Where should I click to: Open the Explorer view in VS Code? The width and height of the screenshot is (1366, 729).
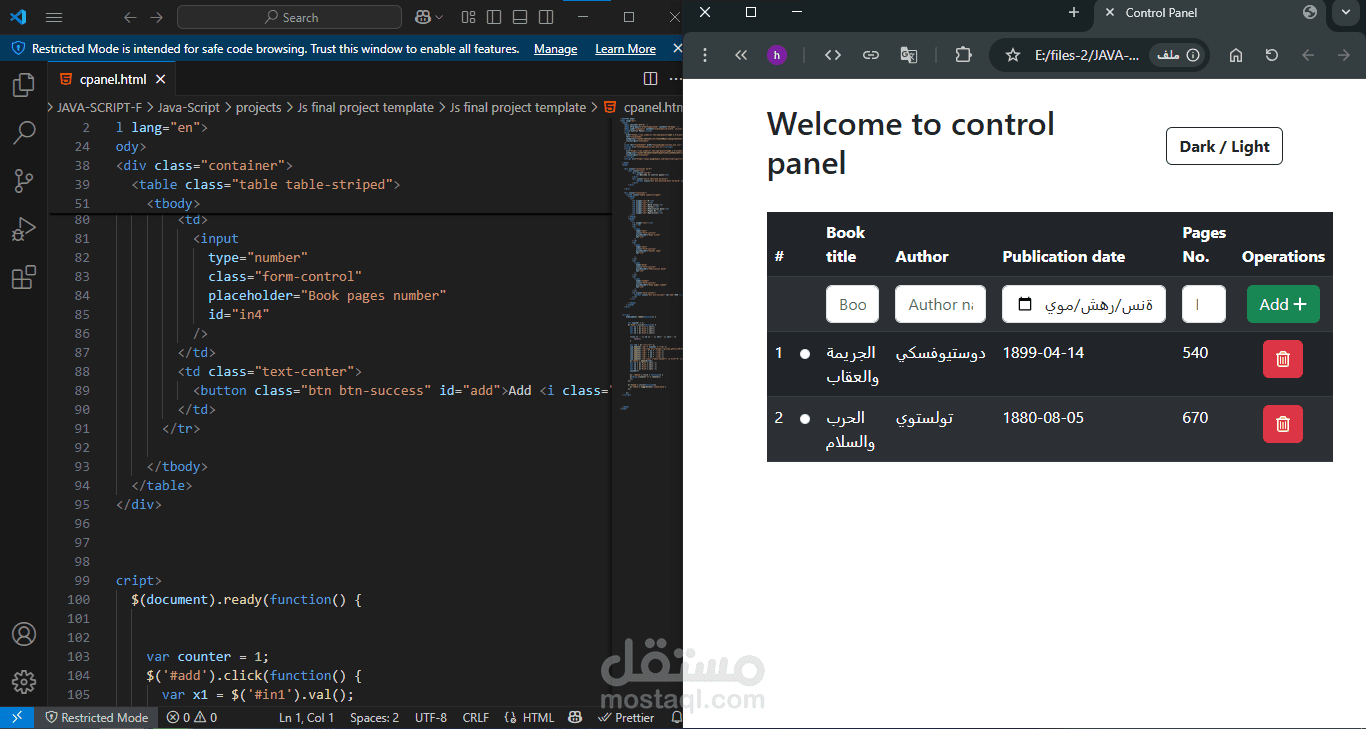(x=23, y=85)
